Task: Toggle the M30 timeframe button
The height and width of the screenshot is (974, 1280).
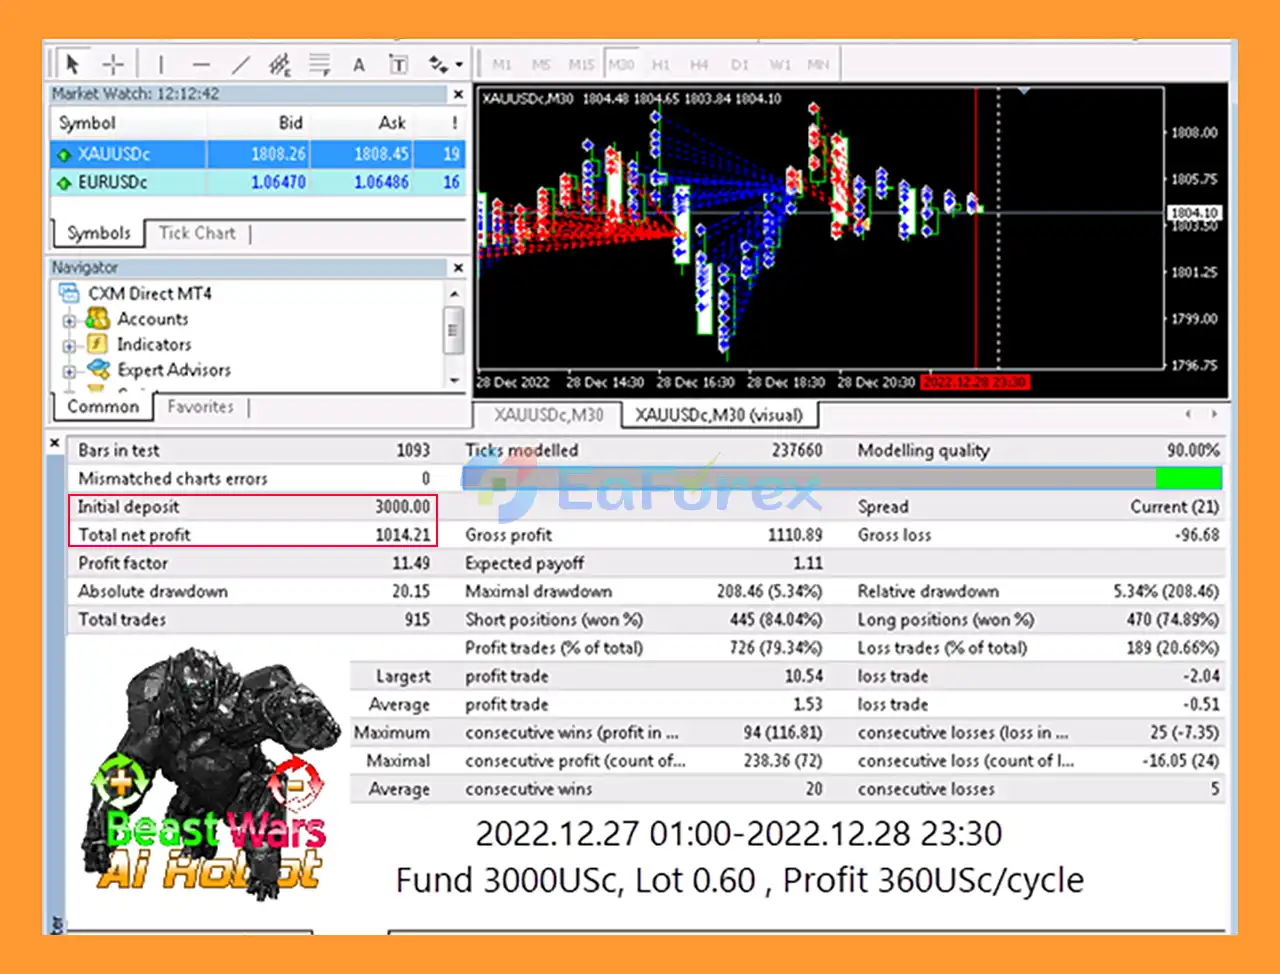Action: (x=621, y=65)
